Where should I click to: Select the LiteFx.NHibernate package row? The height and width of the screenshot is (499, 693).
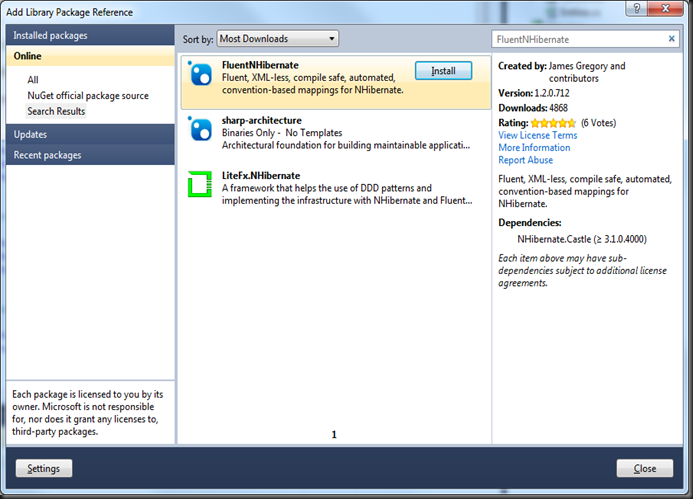pyautogui.click(x=336, y=187)
